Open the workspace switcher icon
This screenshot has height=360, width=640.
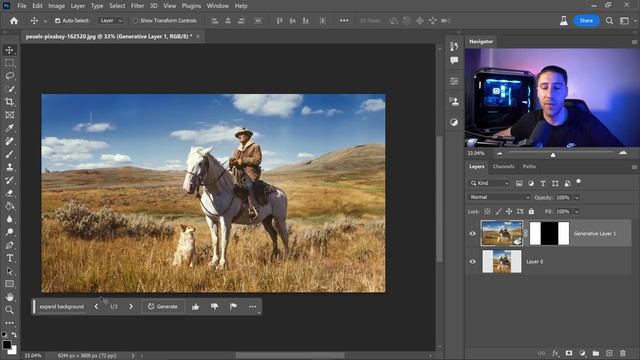point(624,20)
